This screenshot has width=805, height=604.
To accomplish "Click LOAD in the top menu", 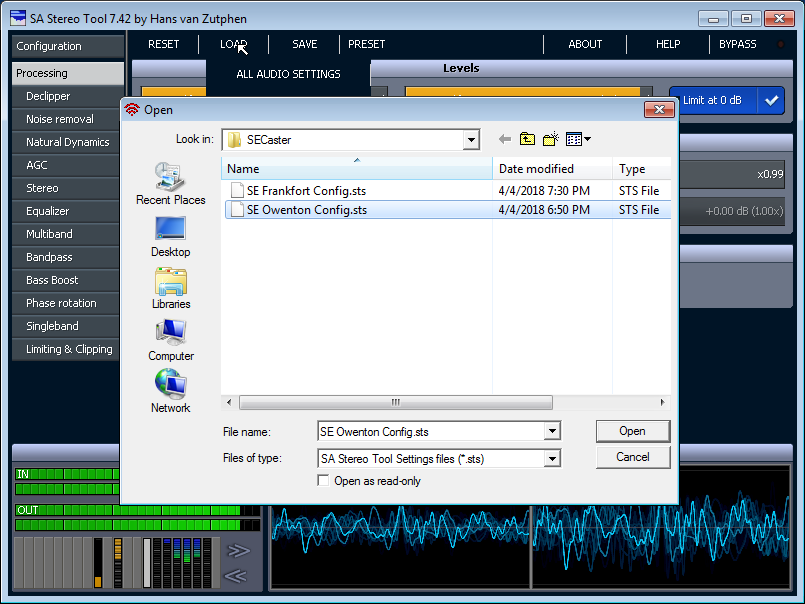I will pos(234,44).
